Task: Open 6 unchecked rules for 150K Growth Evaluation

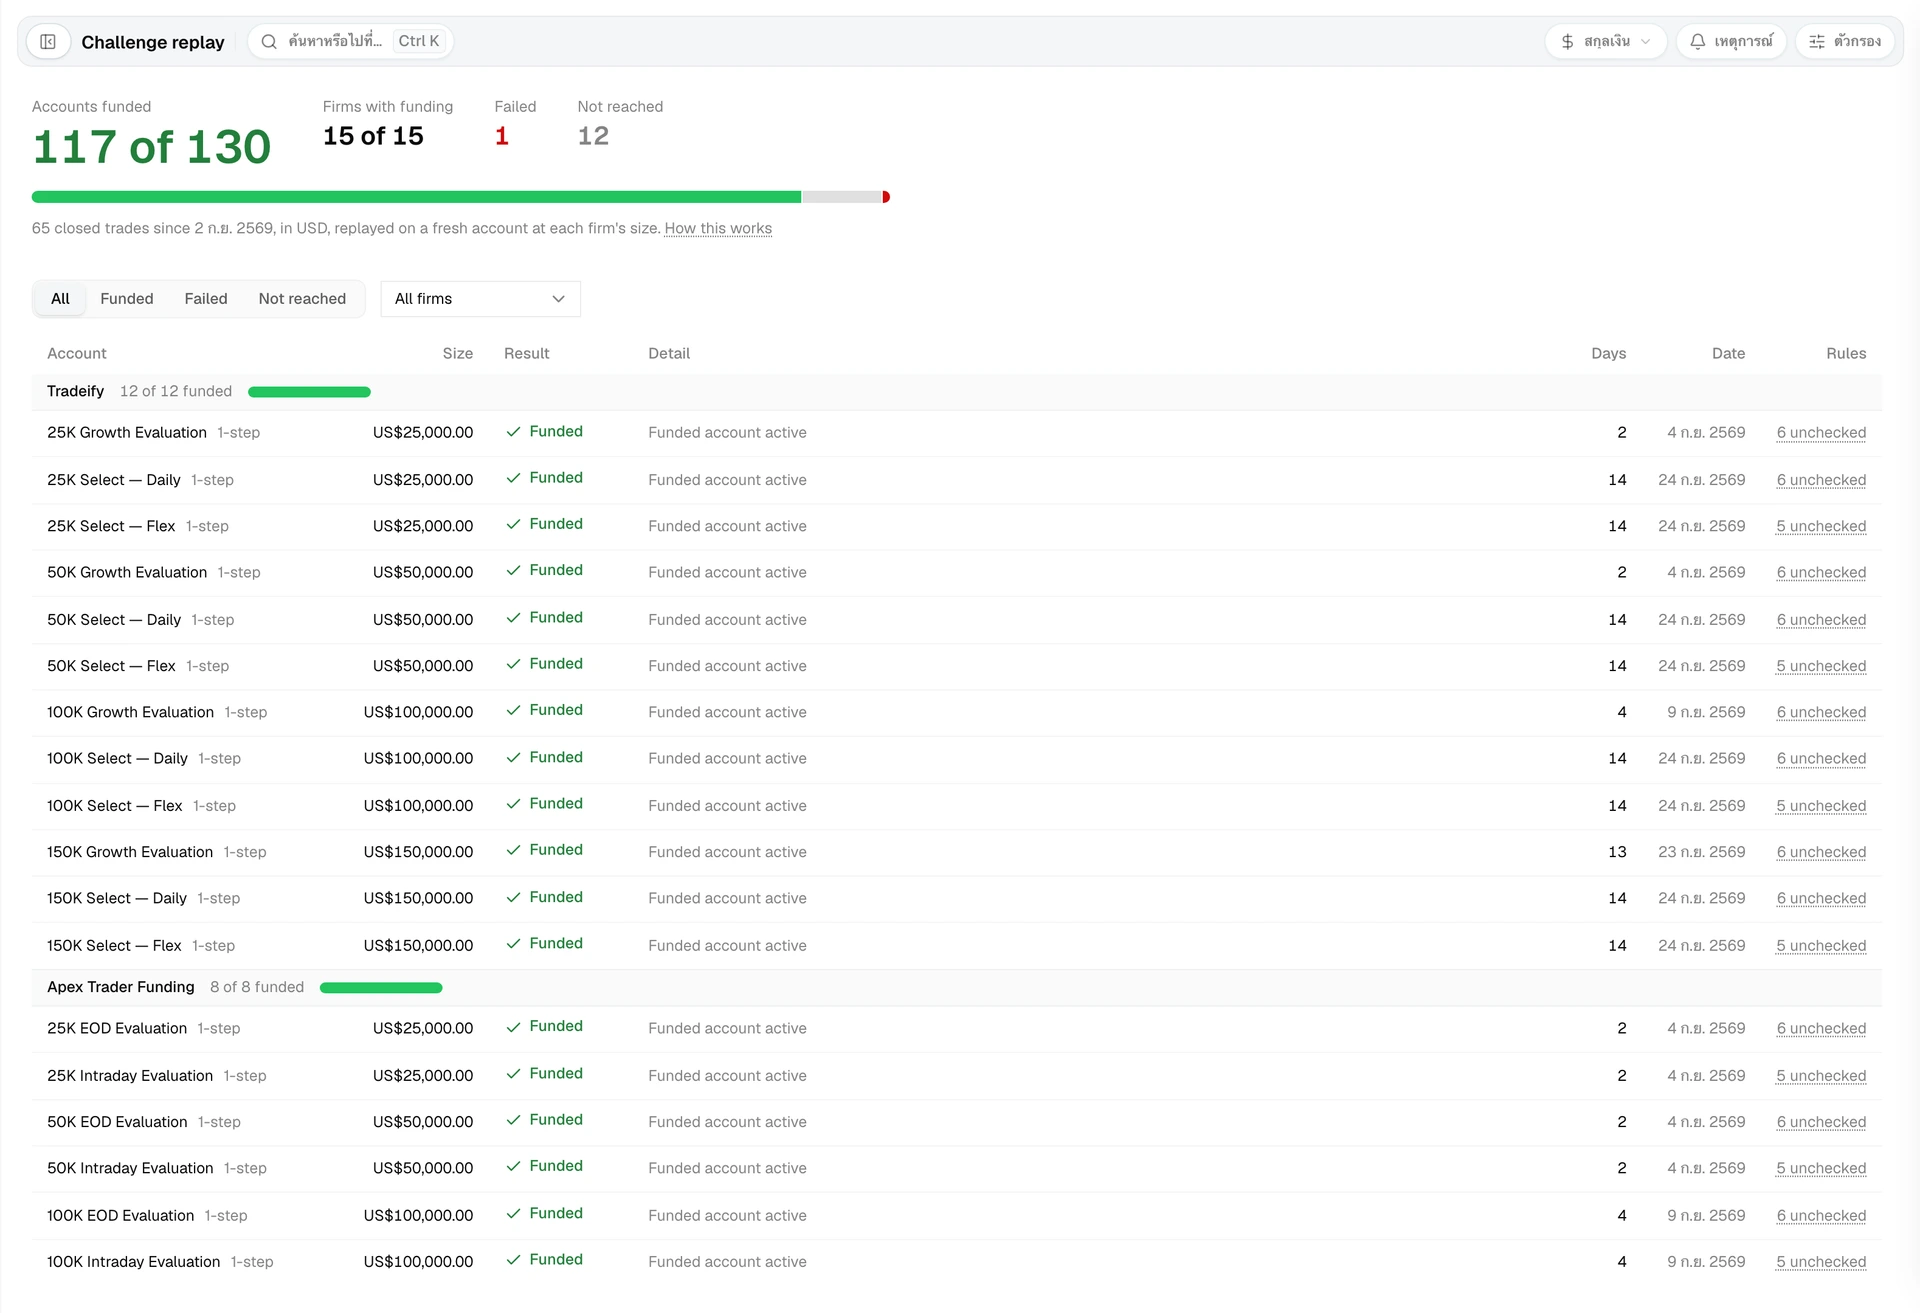Action: pyautogui.click(x=1821, y=853)
